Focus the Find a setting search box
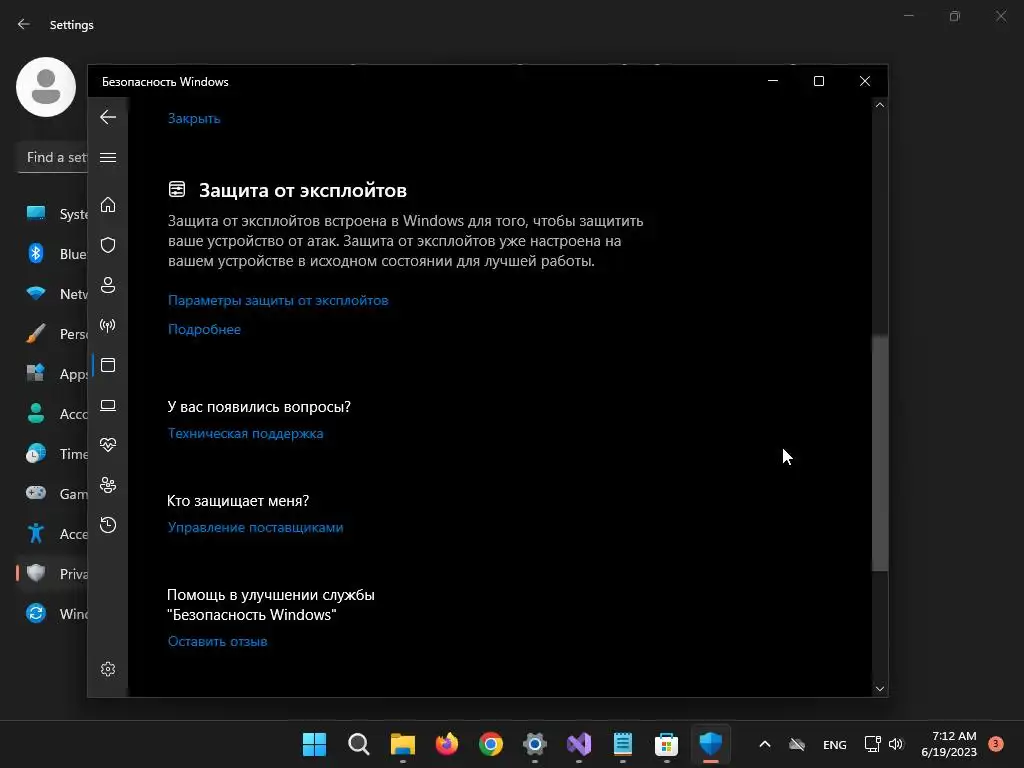Image resolution: width=1024 pixels, height=768 pixels. 53,157
